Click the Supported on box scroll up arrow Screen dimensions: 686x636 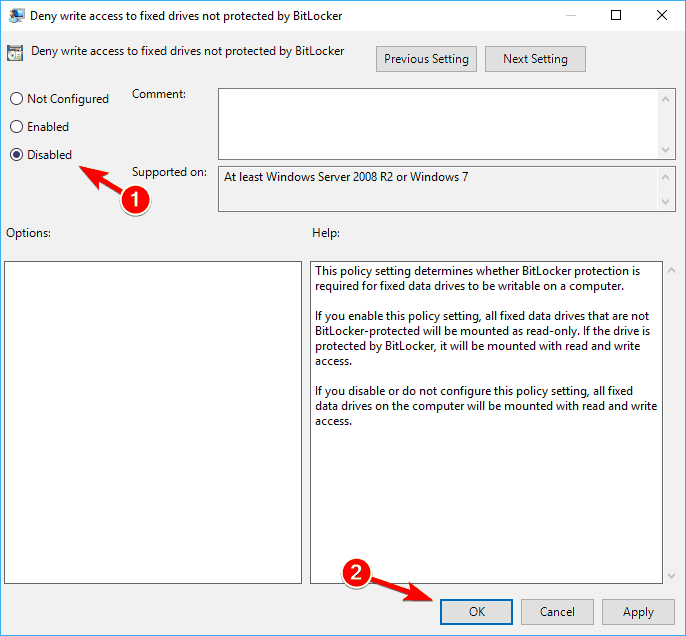click(667, 176)
